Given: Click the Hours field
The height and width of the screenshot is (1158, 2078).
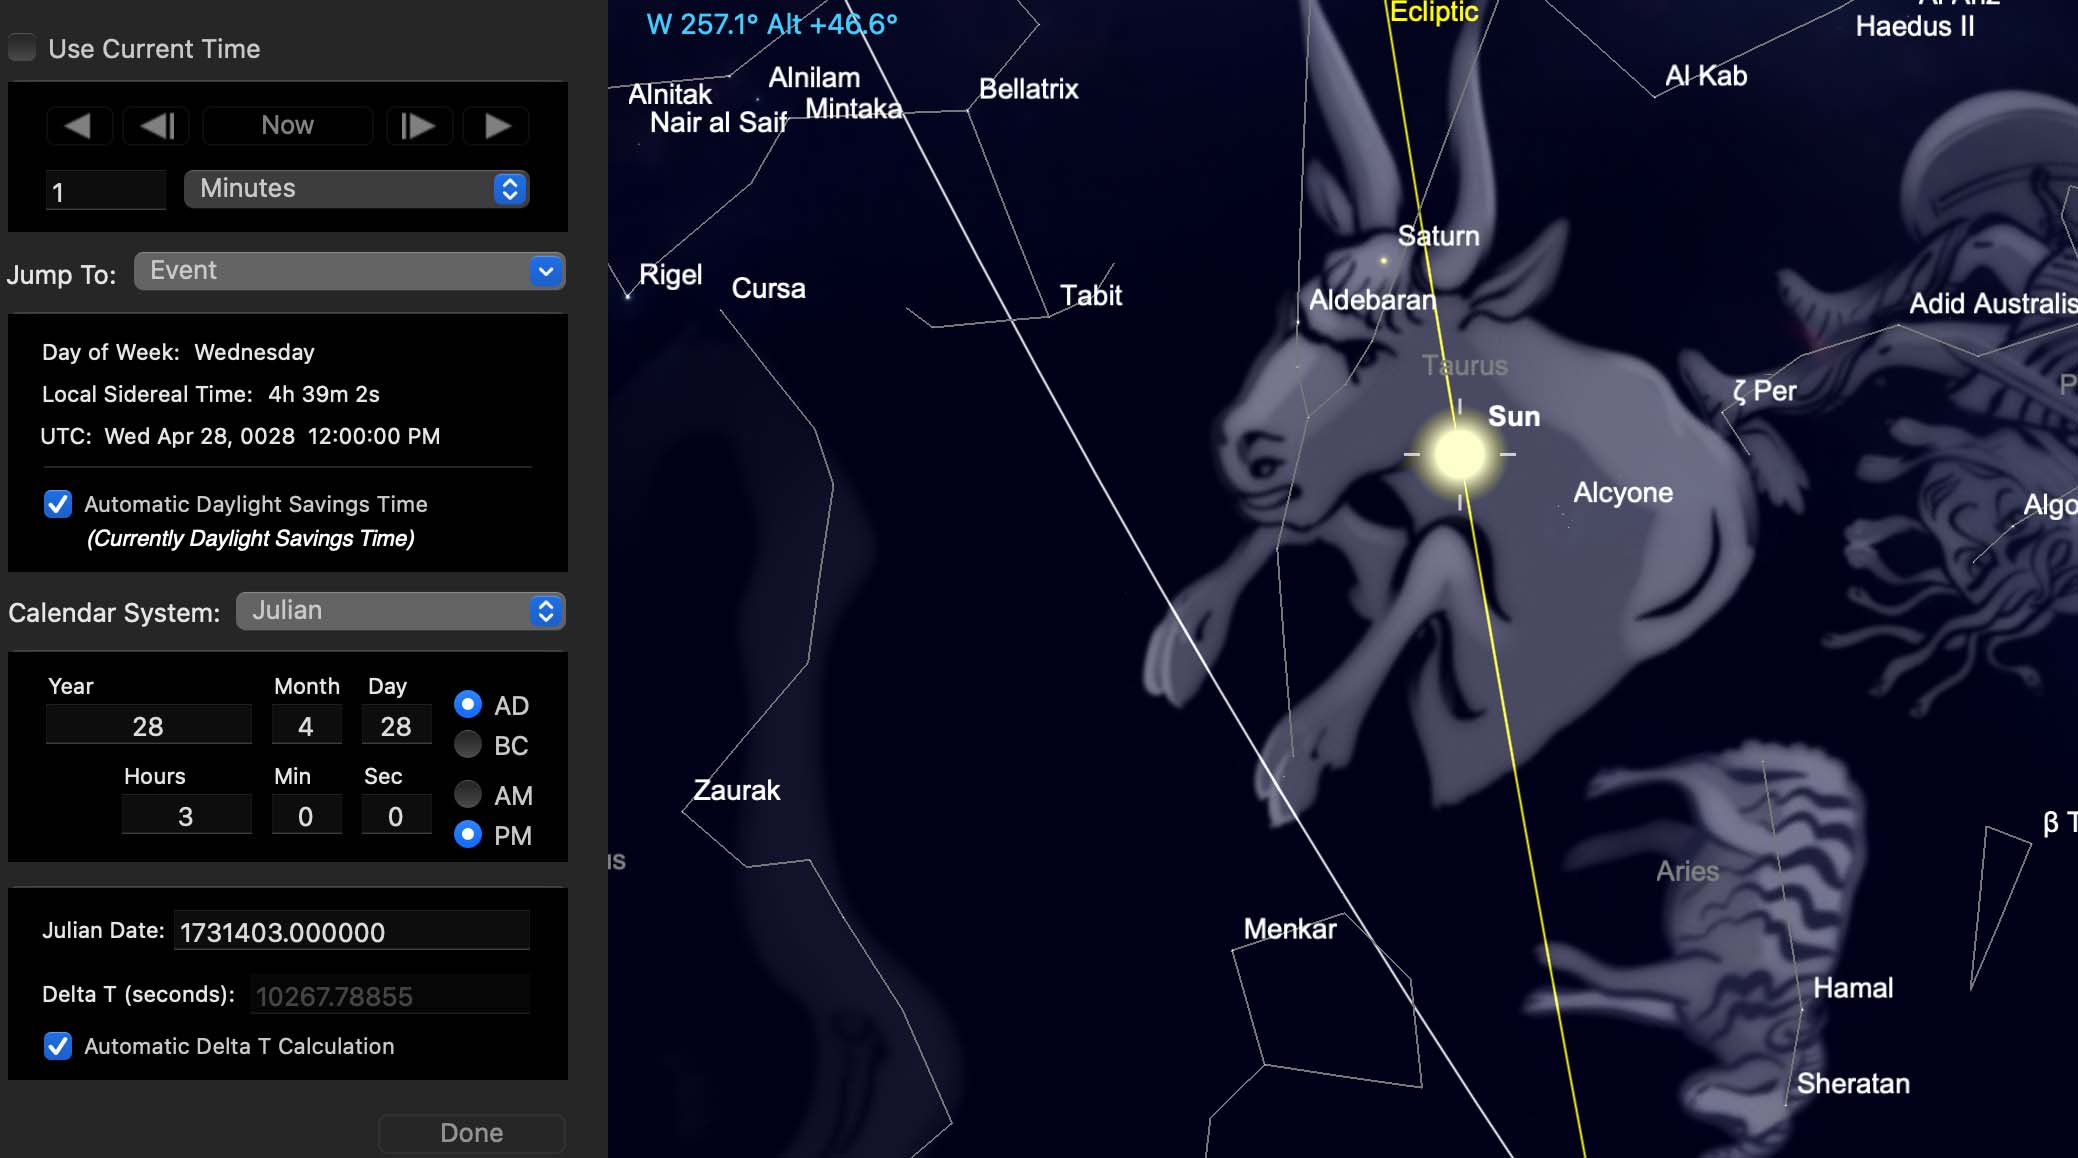Looking at the screenshot, I should click(186, 815).
